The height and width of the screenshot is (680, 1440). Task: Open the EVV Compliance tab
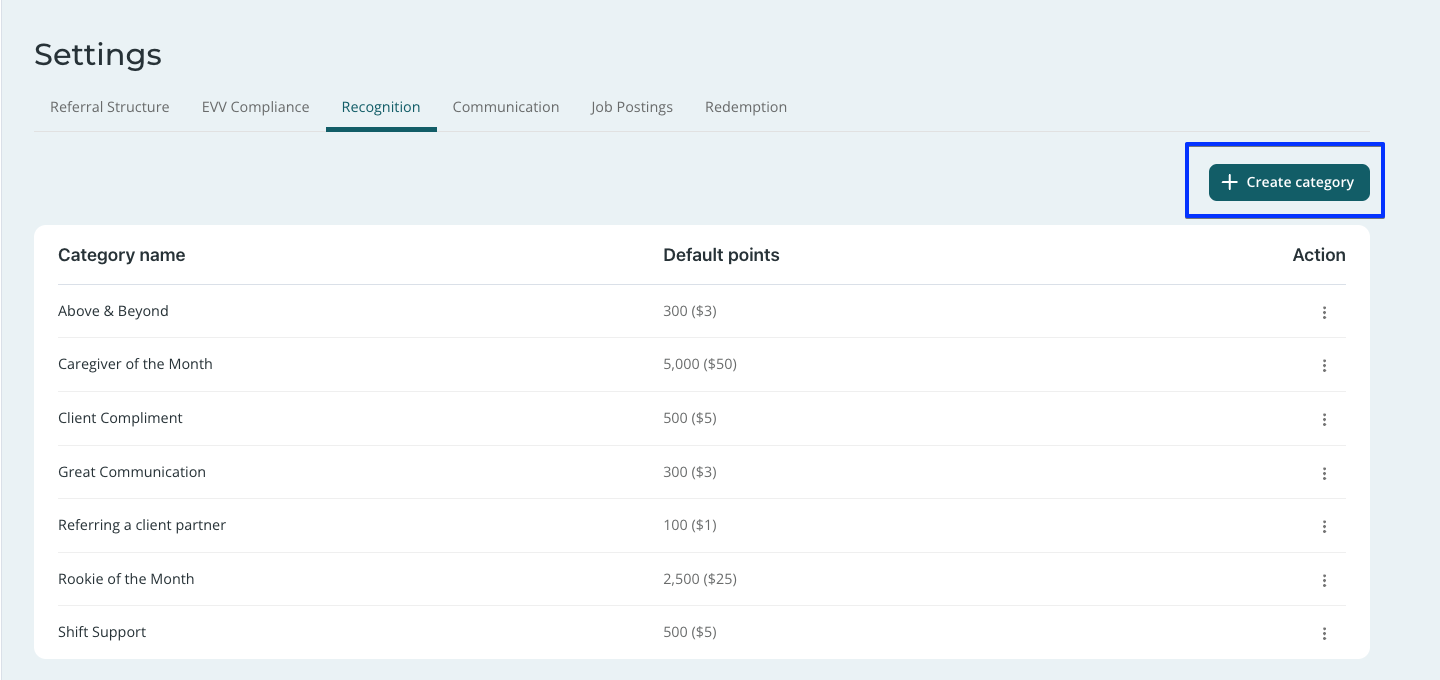255,107
